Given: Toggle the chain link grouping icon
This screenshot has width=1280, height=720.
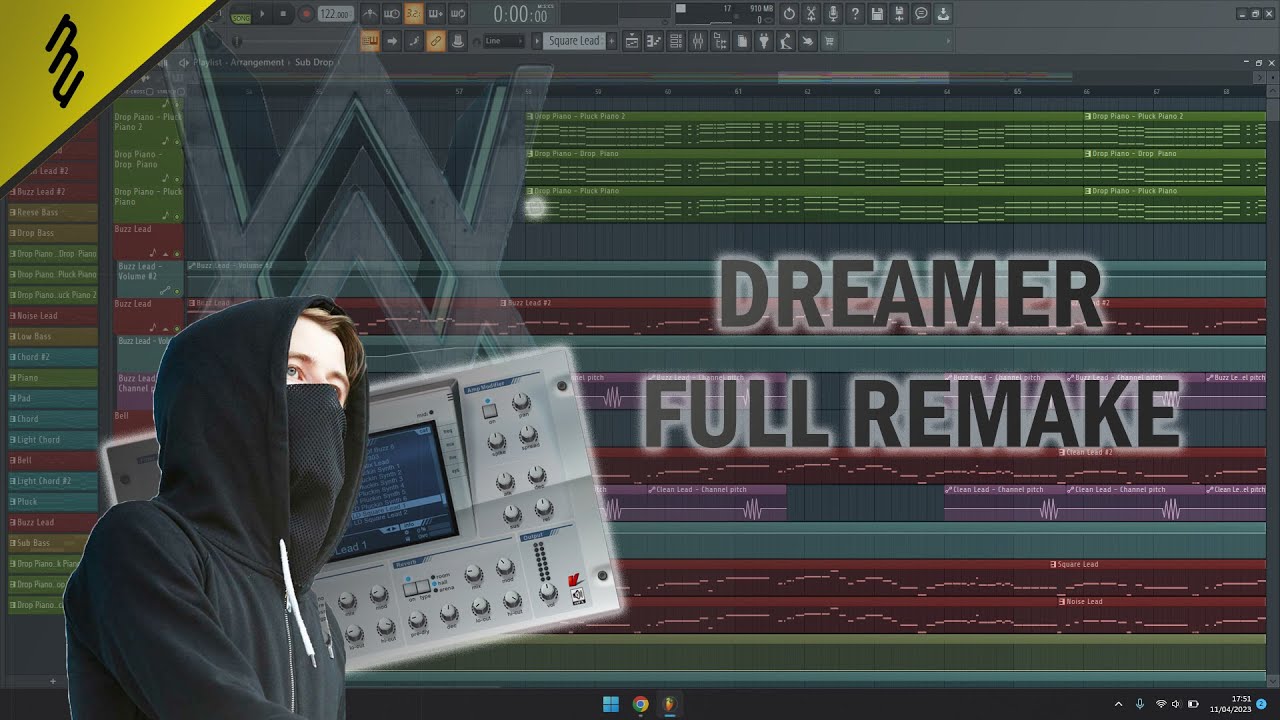Looking at the screenshot, I should point(436,41).
